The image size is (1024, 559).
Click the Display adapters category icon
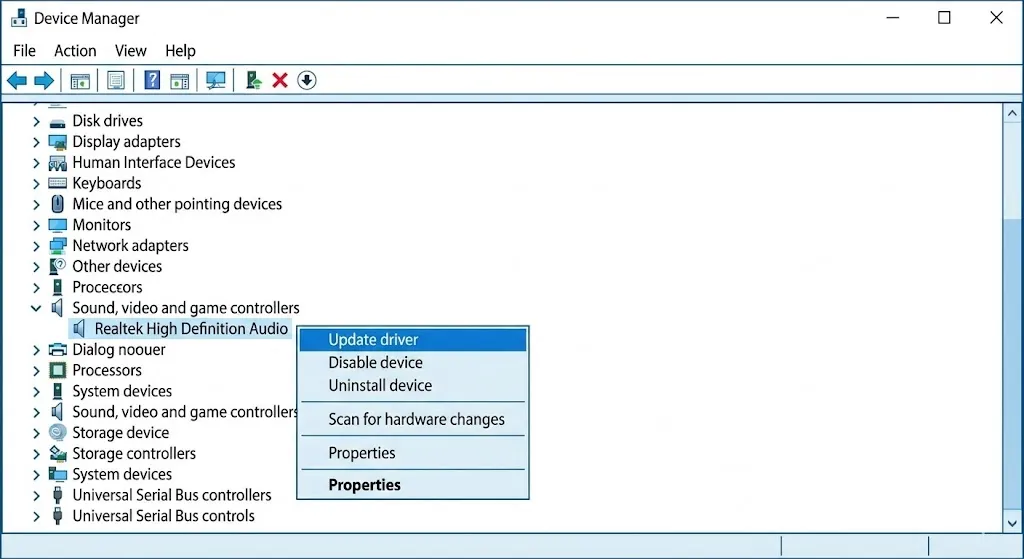(57, 142)
